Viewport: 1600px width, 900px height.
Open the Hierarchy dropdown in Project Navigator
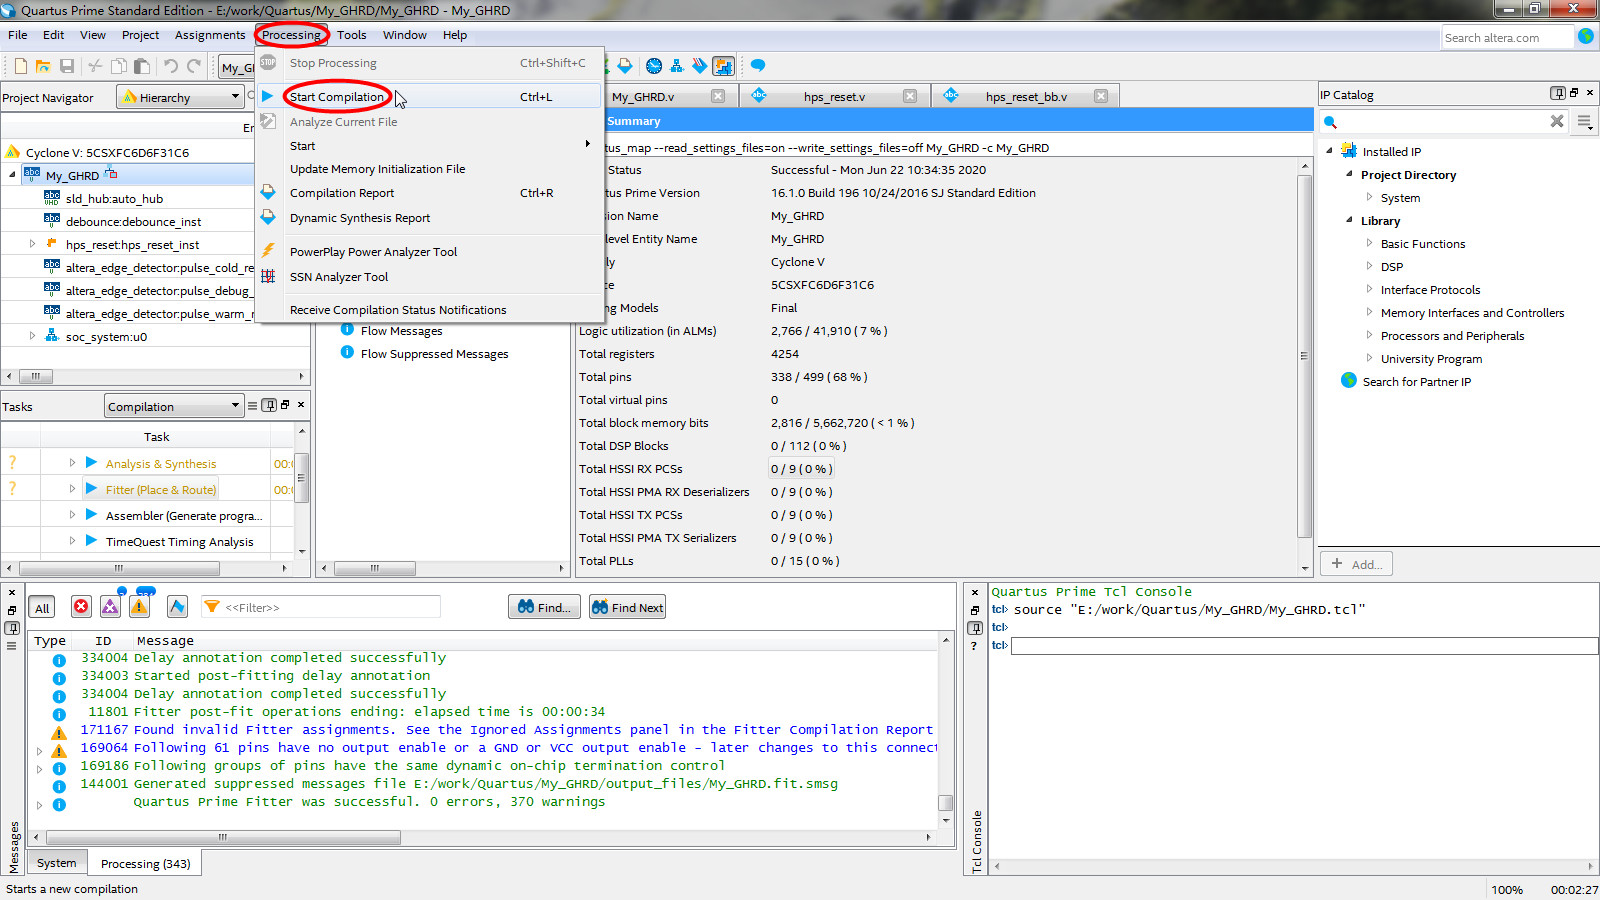[180, 97]
